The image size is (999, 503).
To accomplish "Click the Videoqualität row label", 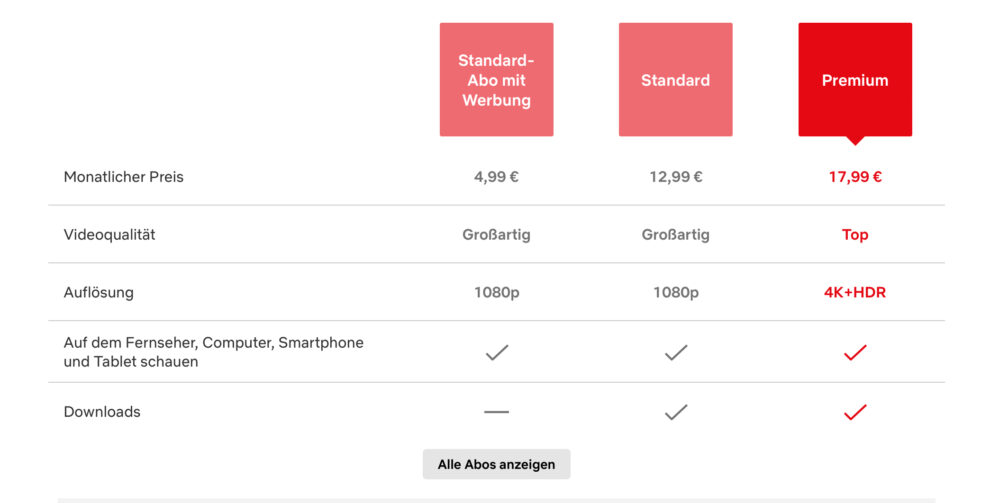I will [x=110, y=235].
